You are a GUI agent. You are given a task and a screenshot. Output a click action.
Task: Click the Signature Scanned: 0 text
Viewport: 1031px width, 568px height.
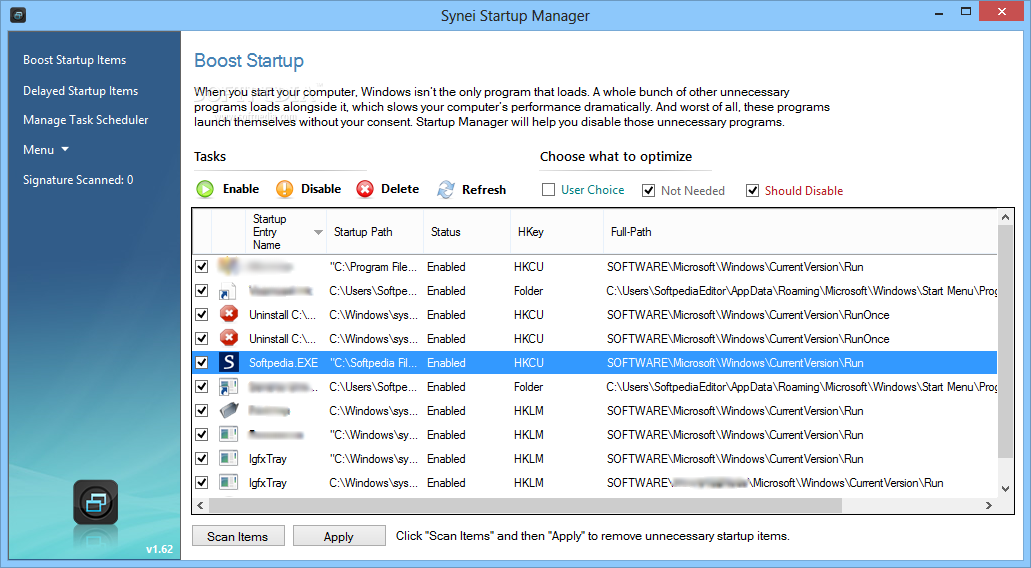pyautogui.click(x=78, y=179)
